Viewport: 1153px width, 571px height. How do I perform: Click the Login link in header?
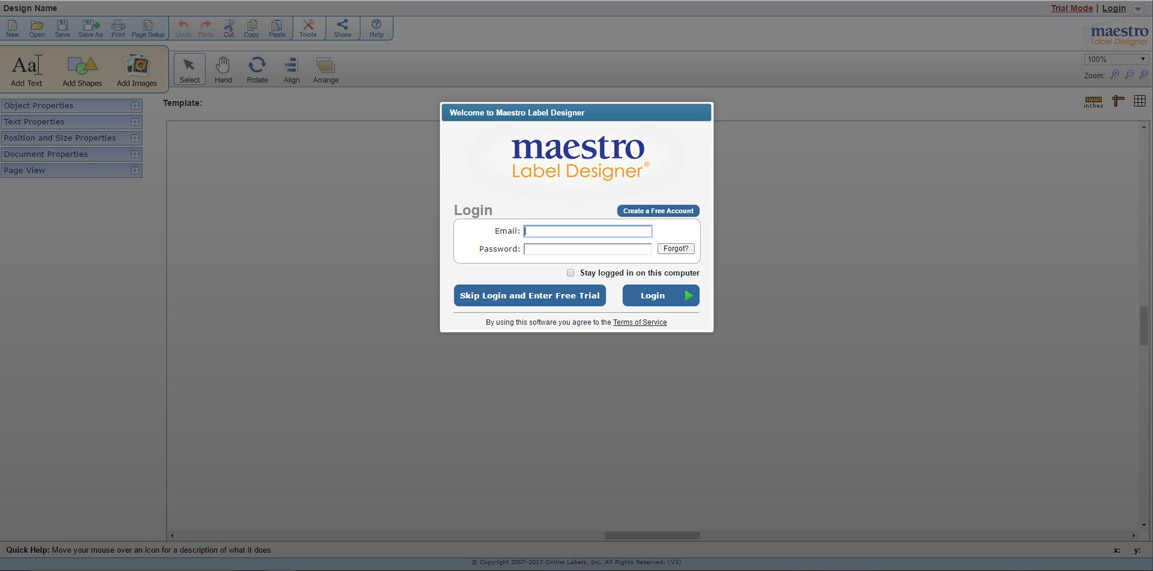[x=1114, y=9]
